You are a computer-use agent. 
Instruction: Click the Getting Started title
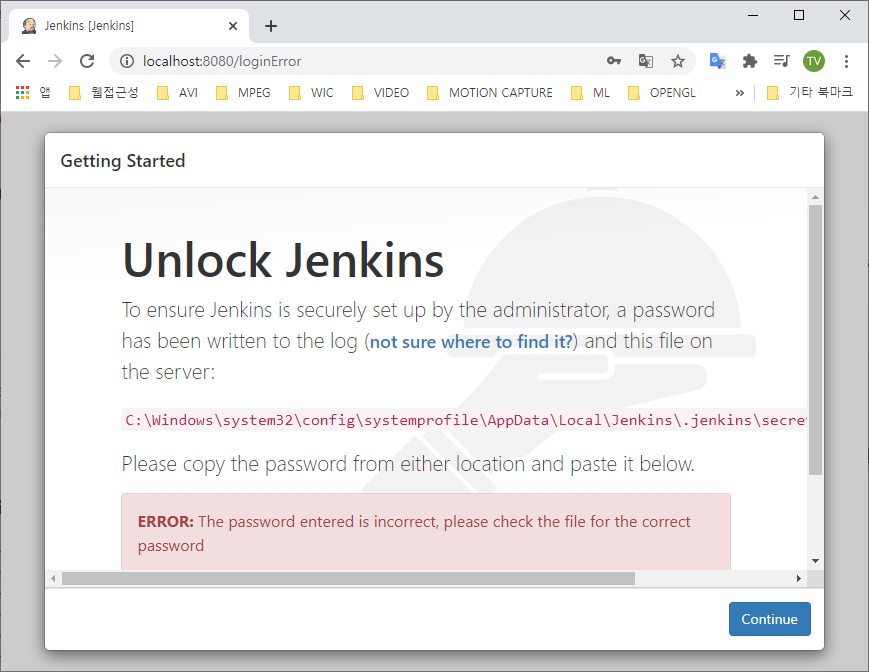tap(122, 161)
